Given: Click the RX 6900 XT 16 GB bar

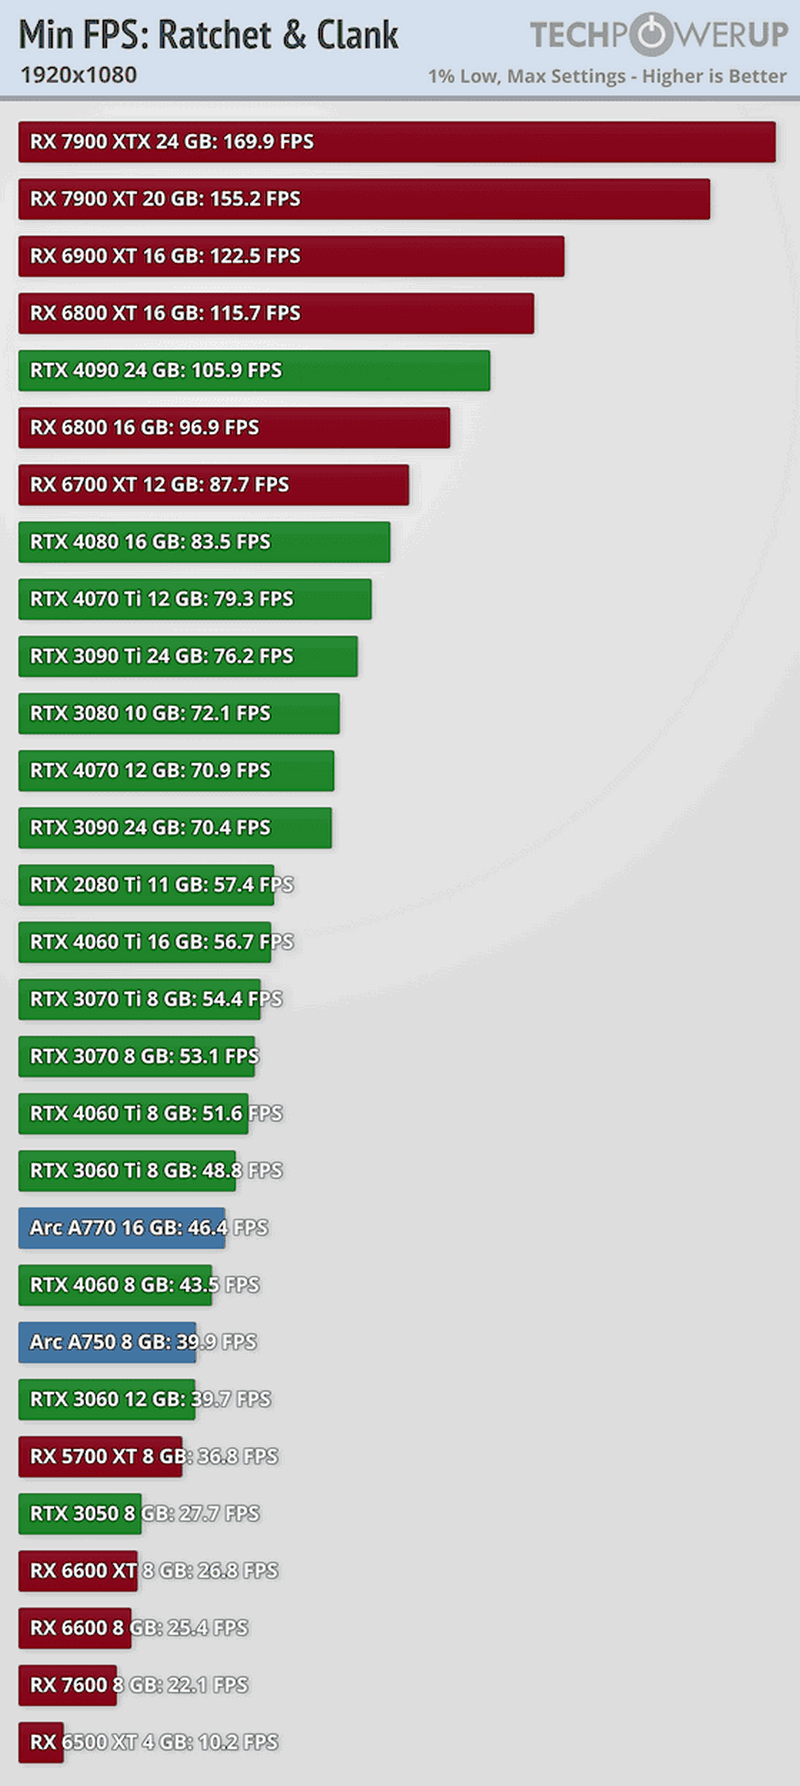Looking at the screenshot, I should [x=291, y=256].
